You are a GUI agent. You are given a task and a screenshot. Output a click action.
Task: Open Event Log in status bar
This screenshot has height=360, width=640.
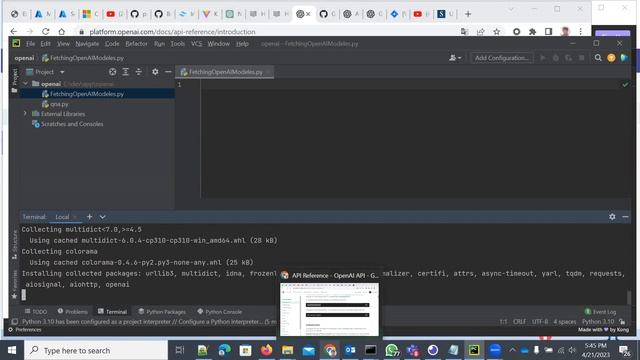(600, 312)
